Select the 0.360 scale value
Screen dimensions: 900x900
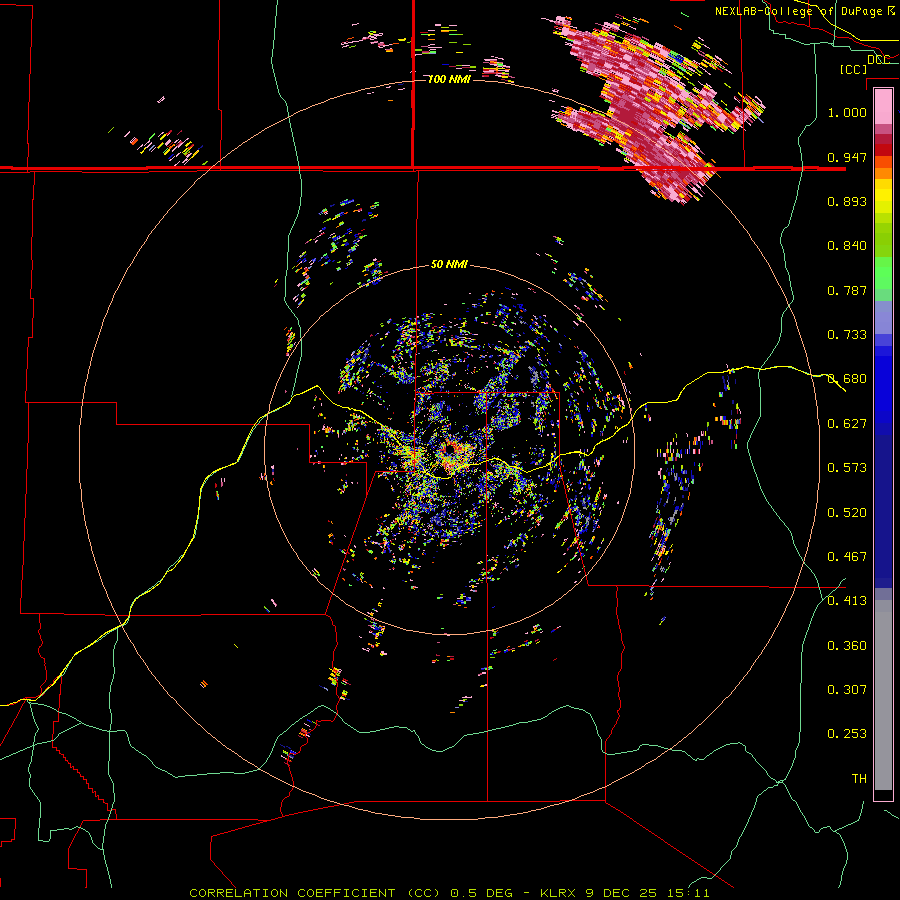tap(847, 646)
